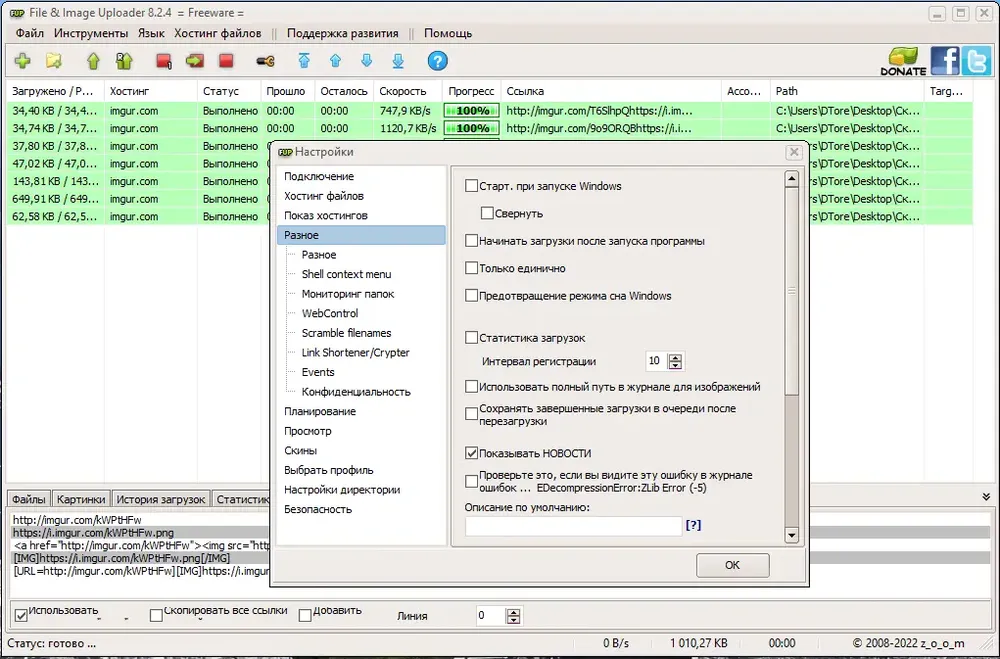The image size is (1000, 659).
Task: Select Безопасность settings category
Action: coord(318,509)
